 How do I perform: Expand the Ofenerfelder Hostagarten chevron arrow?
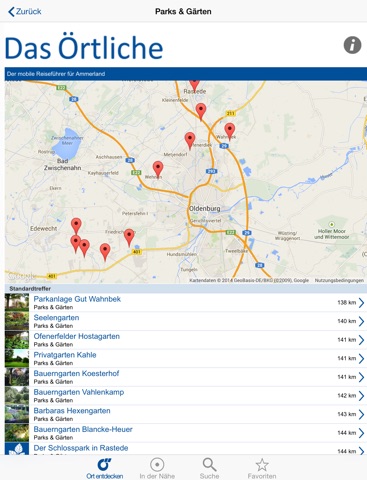(361, 340)
